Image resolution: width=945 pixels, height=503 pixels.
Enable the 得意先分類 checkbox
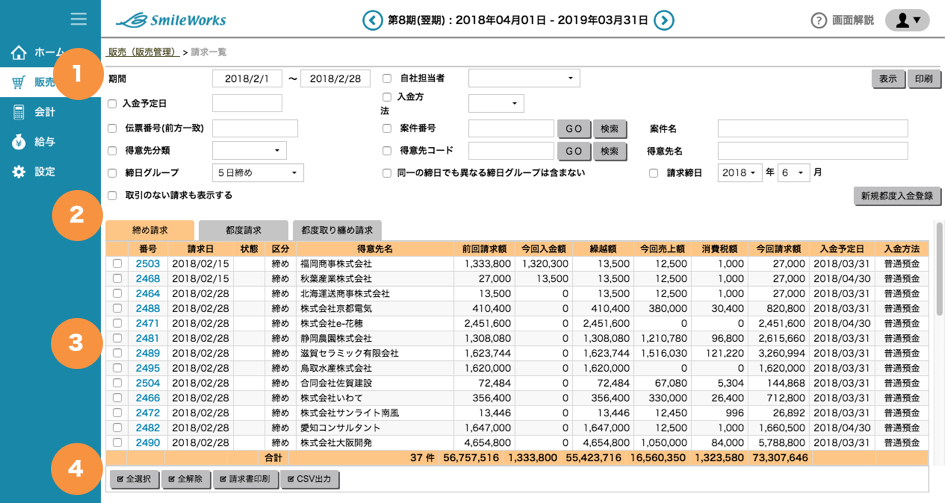tap(112, 151)
